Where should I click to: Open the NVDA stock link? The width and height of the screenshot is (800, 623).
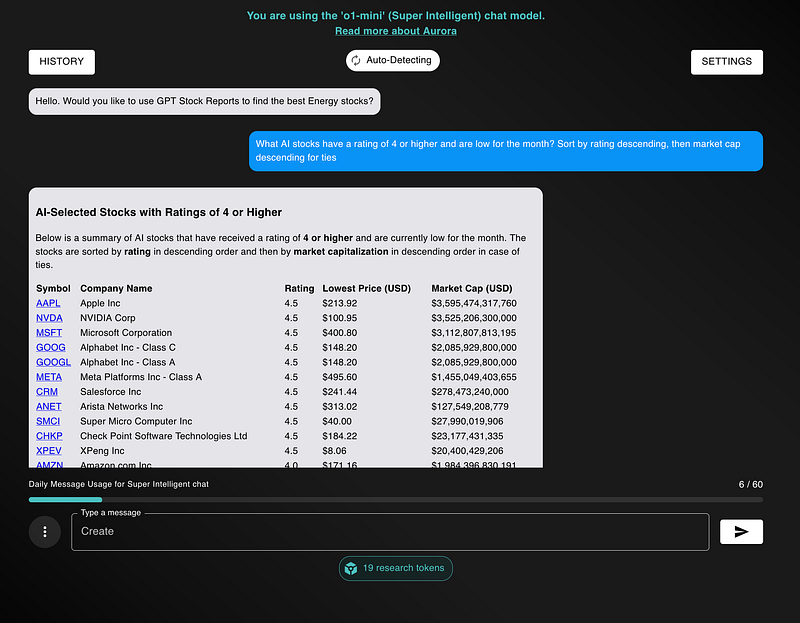[49, 318]
